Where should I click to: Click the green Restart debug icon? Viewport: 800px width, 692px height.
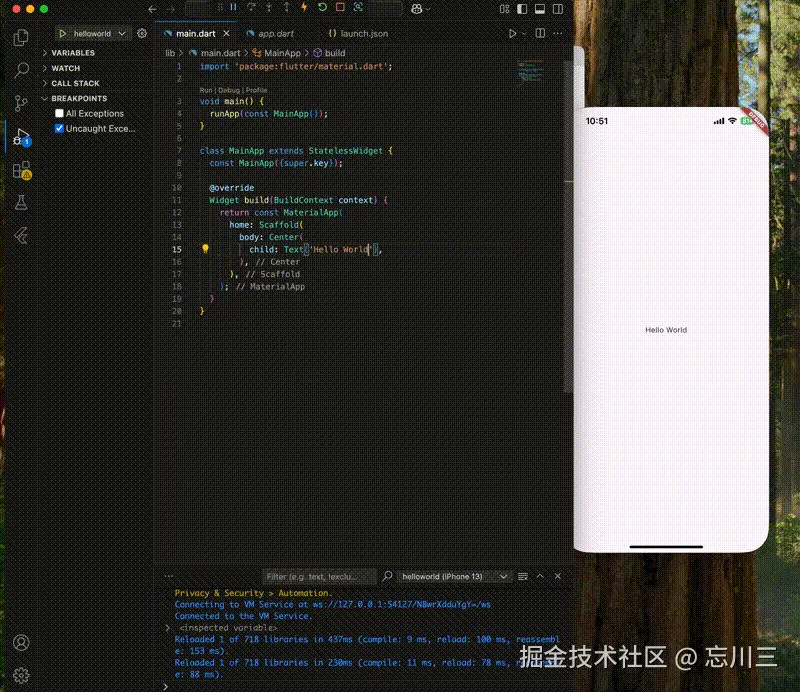point(322,7)
